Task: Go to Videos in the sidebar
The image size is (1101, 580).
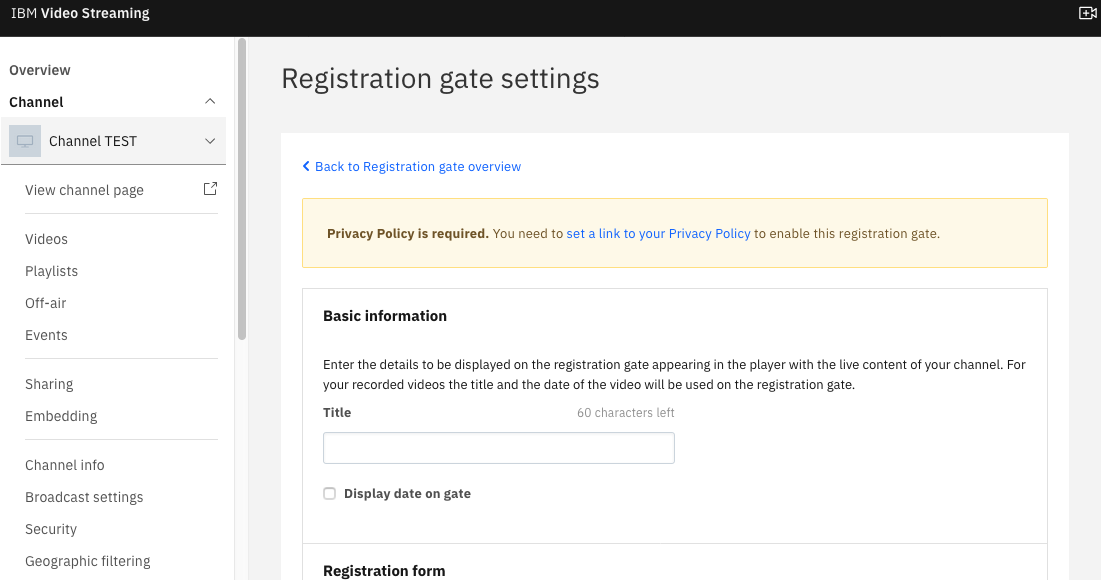Action: [x=46, y=239]
